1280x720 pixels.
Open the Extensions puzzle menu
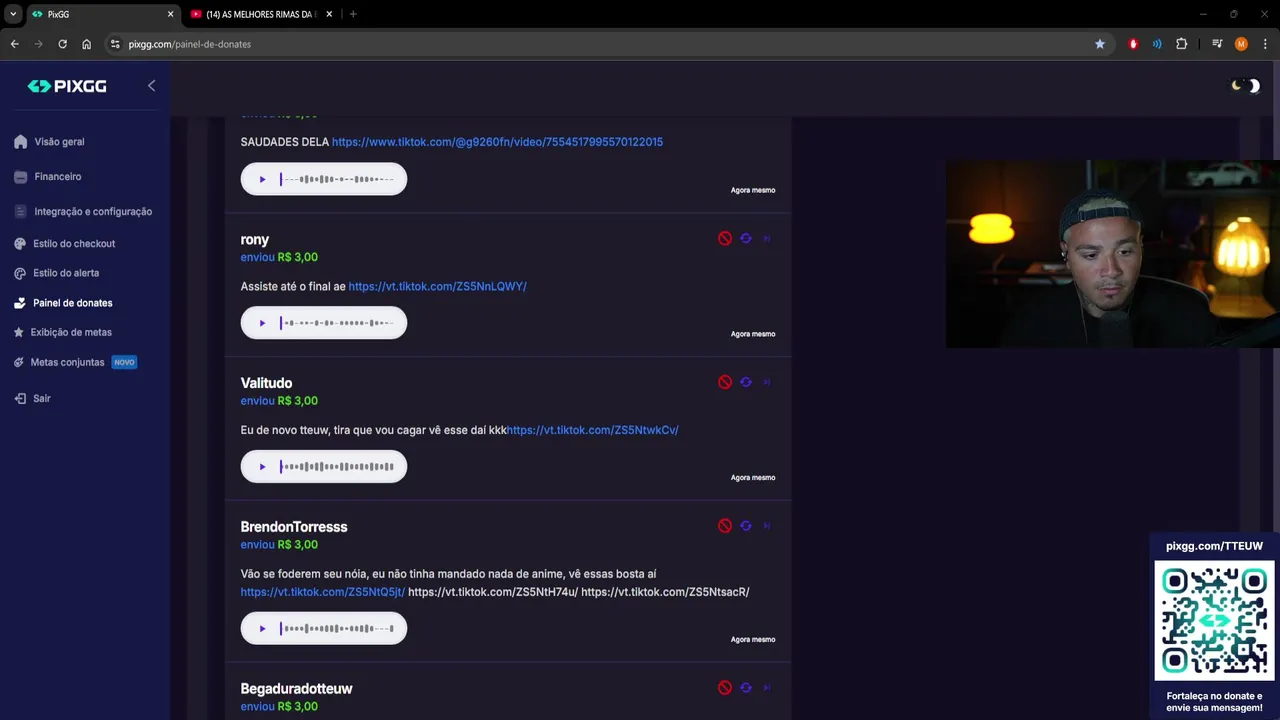point(1181,44)
